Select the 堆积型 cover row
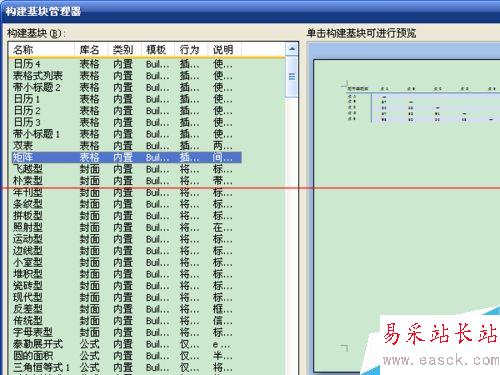 [126, 274]
